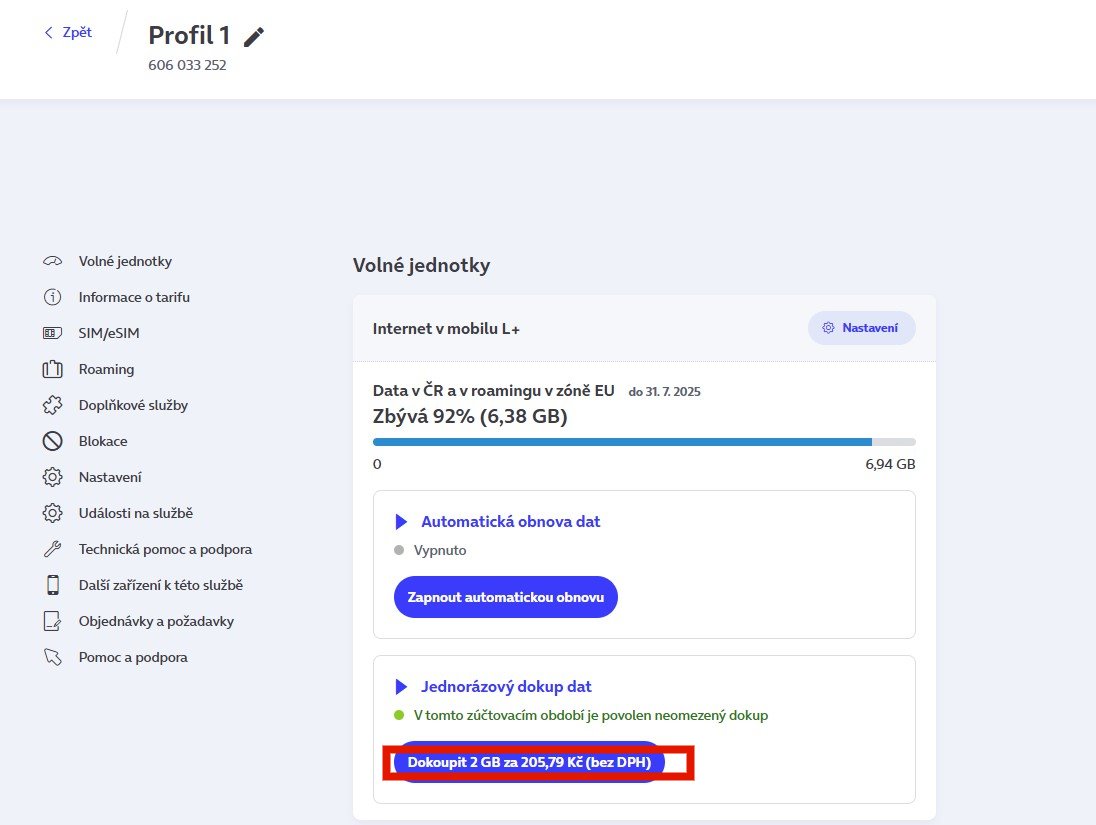Click the Blokace prohibition icon
Screen dimensions: 1096x825
(52, 441)
